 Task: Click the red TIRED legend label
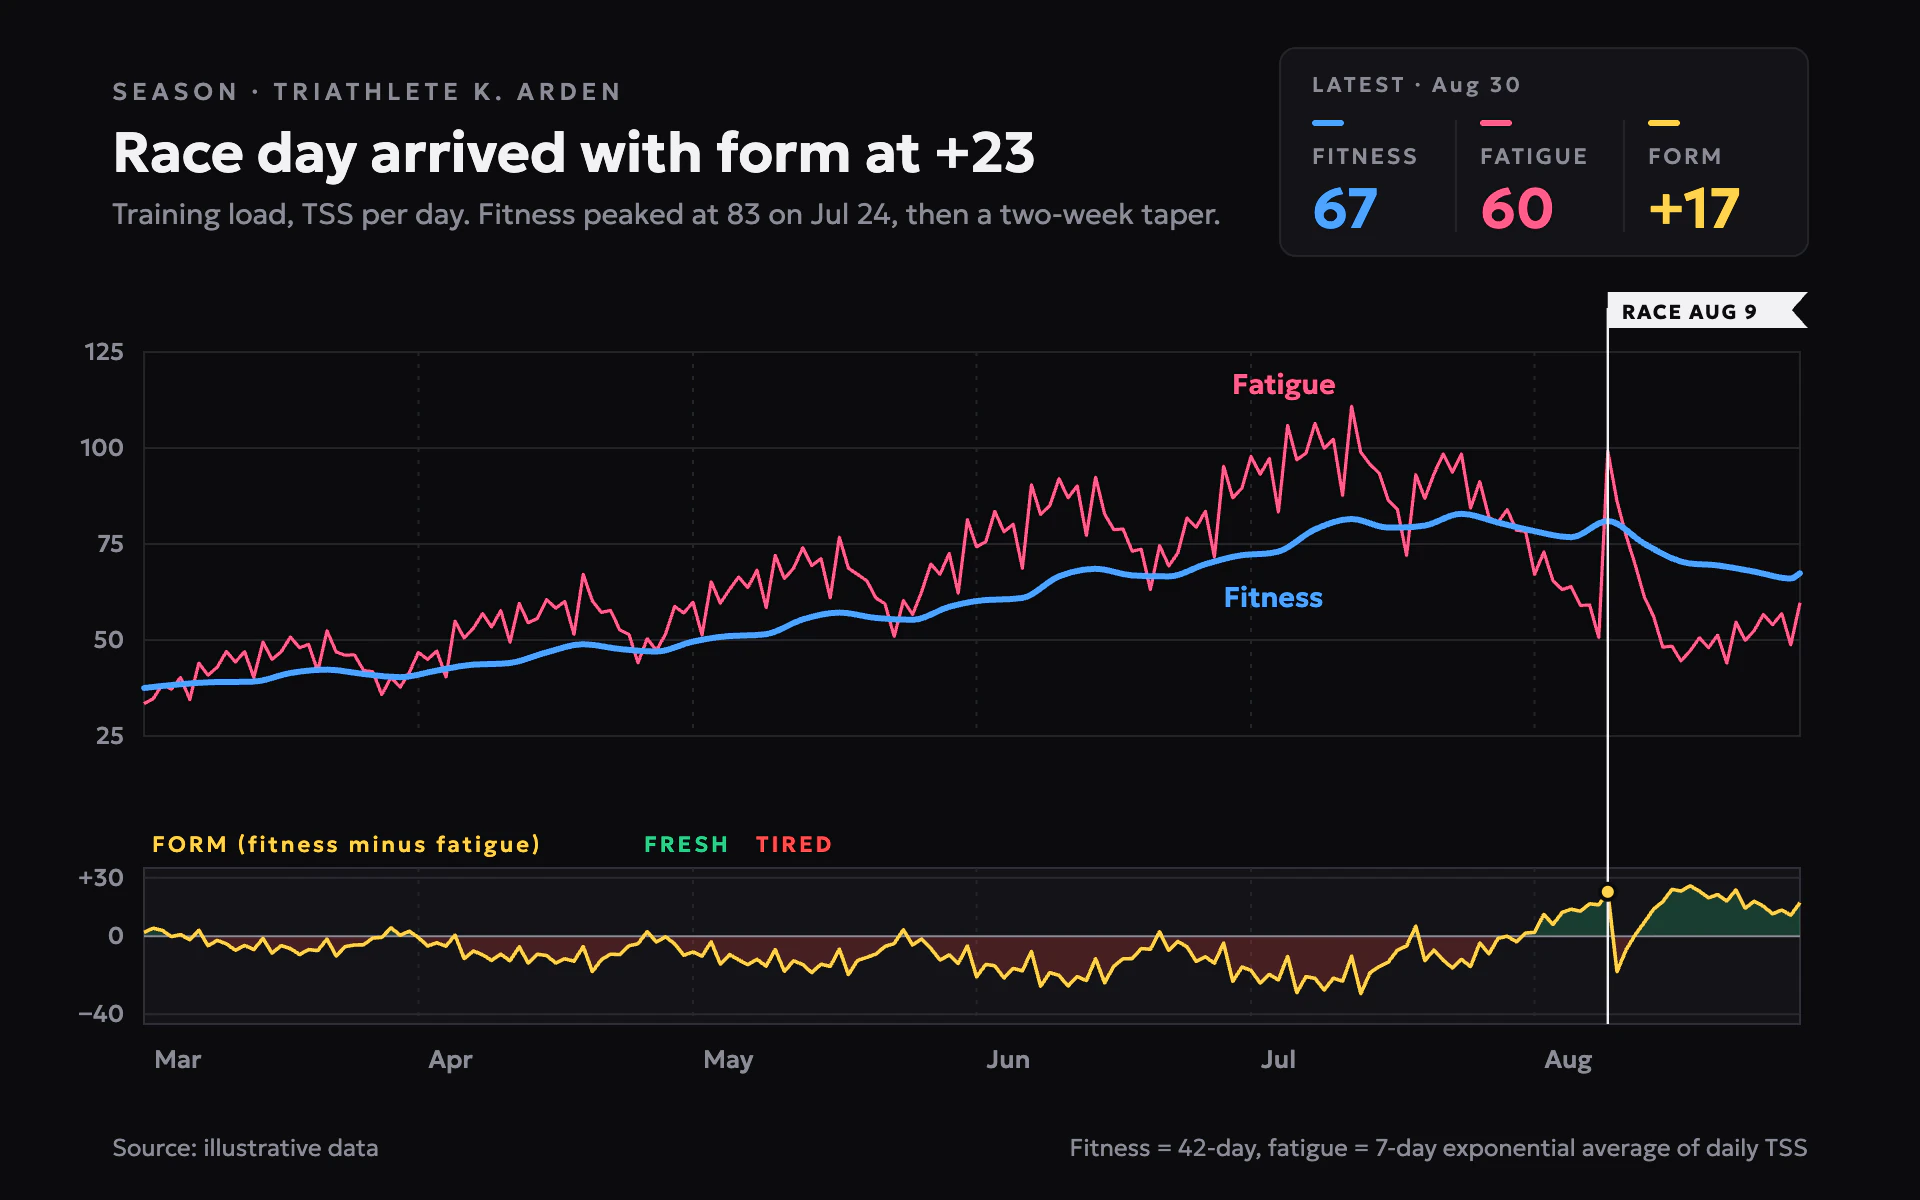(794, 844)
